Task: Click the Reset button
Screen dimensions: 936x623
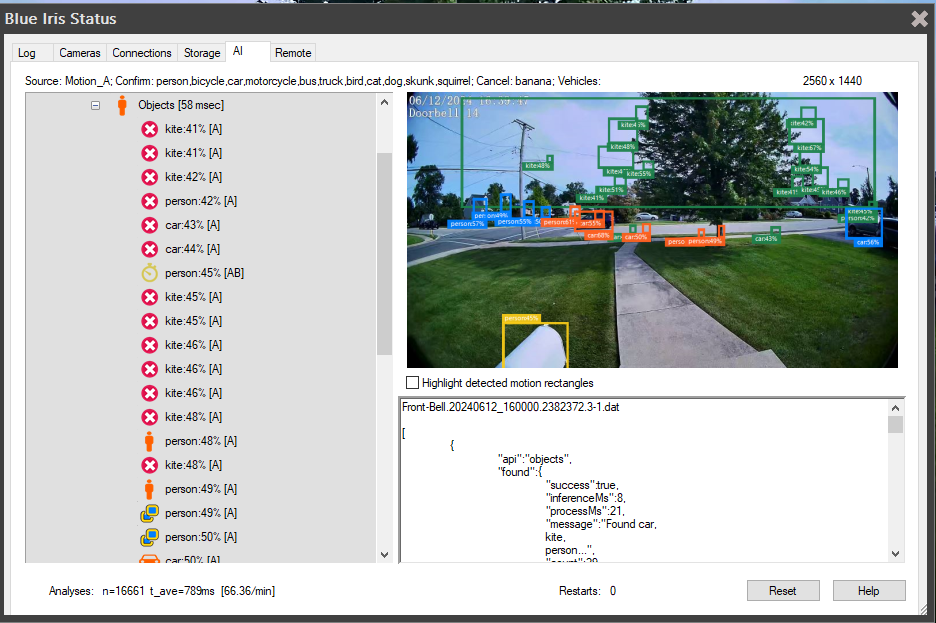Action: coord(783,591)
